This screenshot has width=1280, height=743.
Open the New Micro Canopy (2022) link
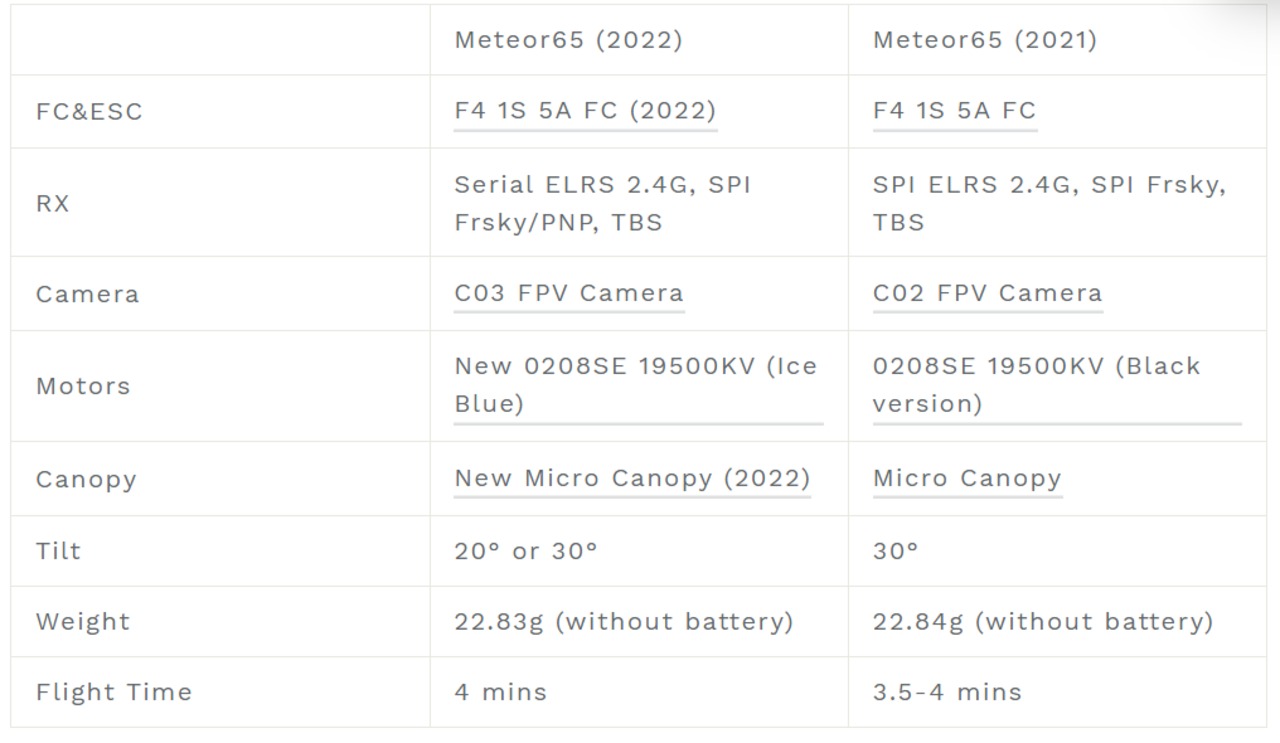632,478
